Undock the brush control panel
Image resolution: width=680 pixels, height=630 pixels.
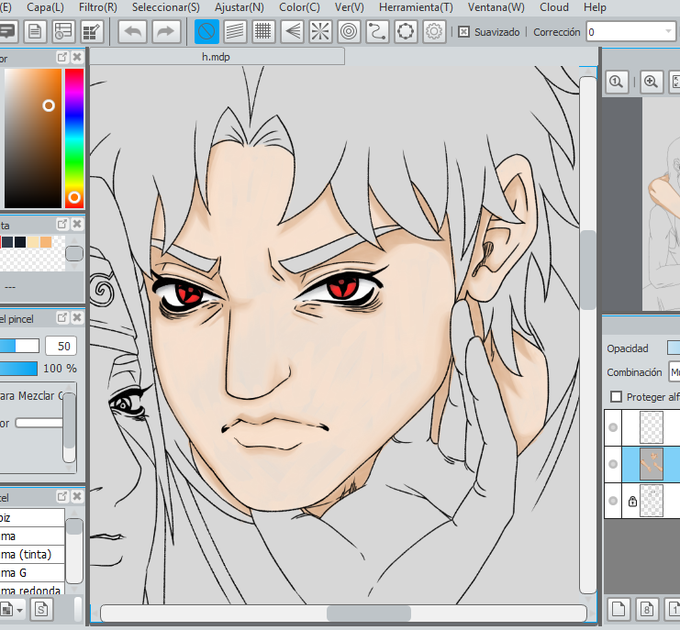pyautogui.click(x=62, y=318)
